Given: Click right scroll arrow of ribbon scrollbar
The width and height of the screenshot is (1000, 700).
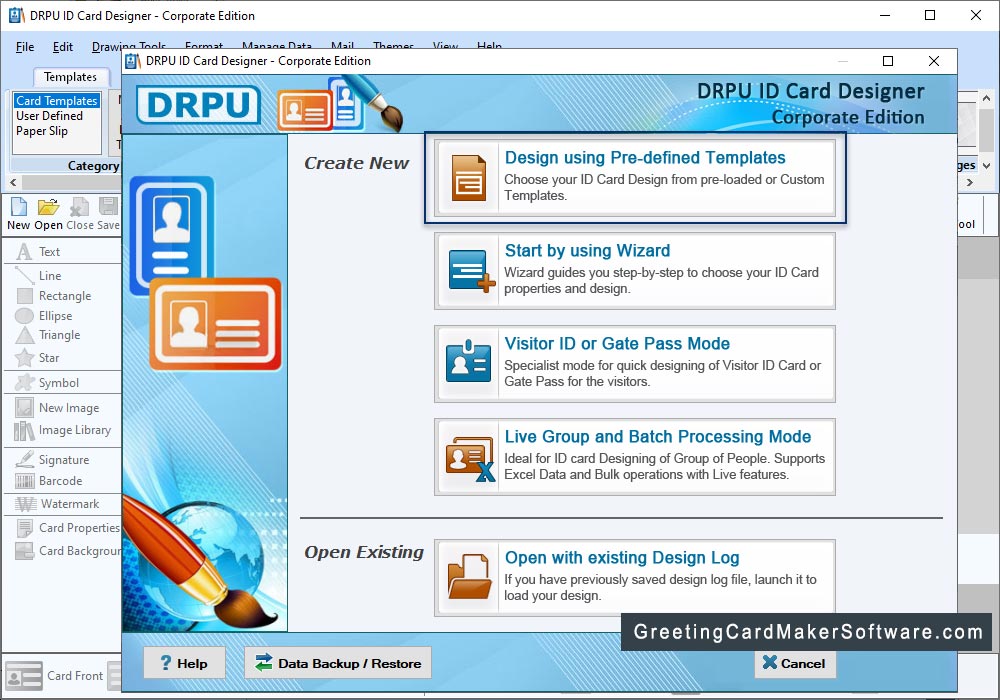Looking at the screenshot, I should (x=970, y=183).
